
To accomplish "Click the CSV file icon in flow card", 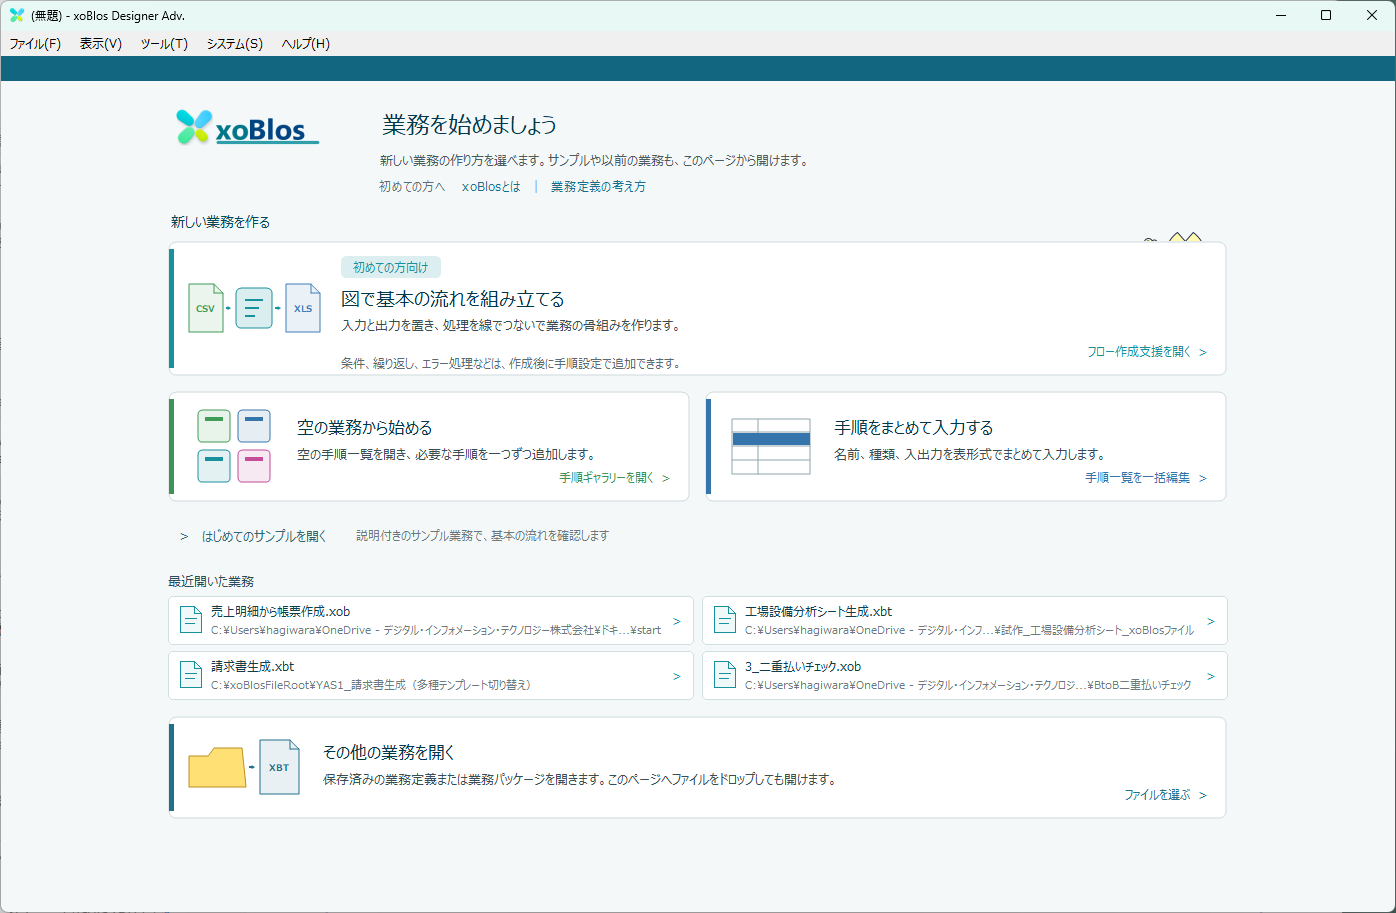I will (x=206, y=308).
